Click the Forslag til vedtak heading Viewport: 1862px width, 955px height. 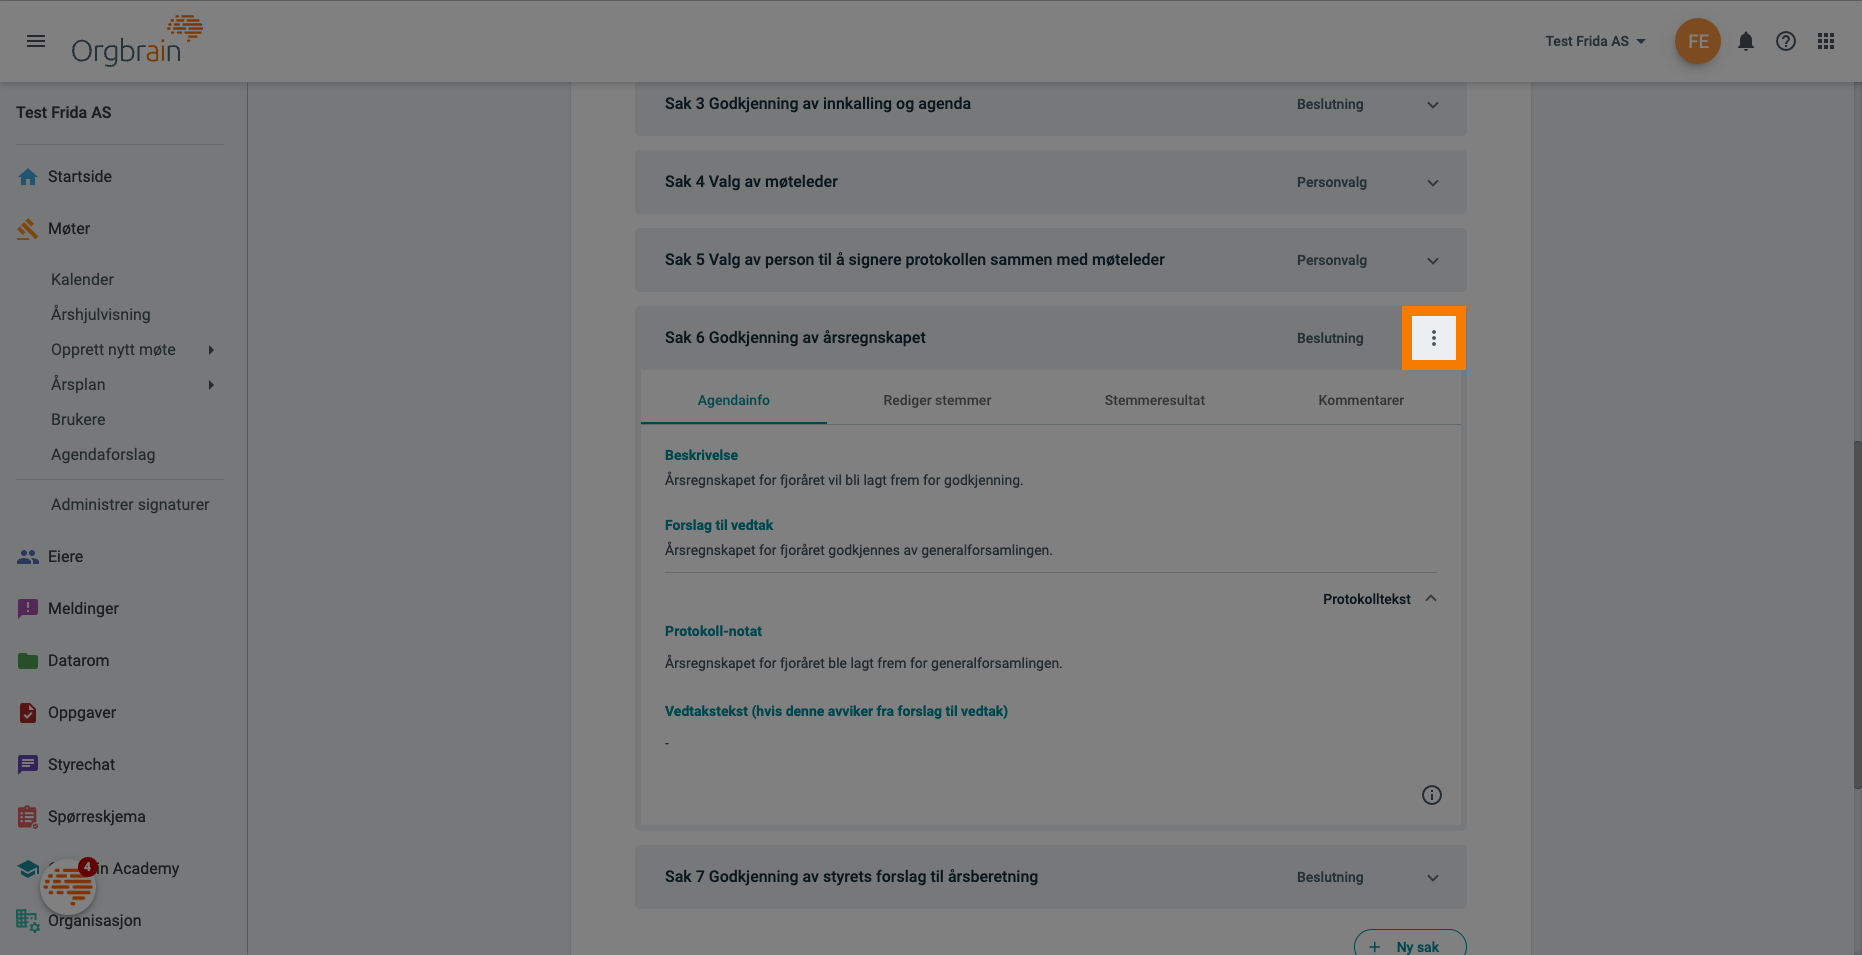click(x=719, y=525)
